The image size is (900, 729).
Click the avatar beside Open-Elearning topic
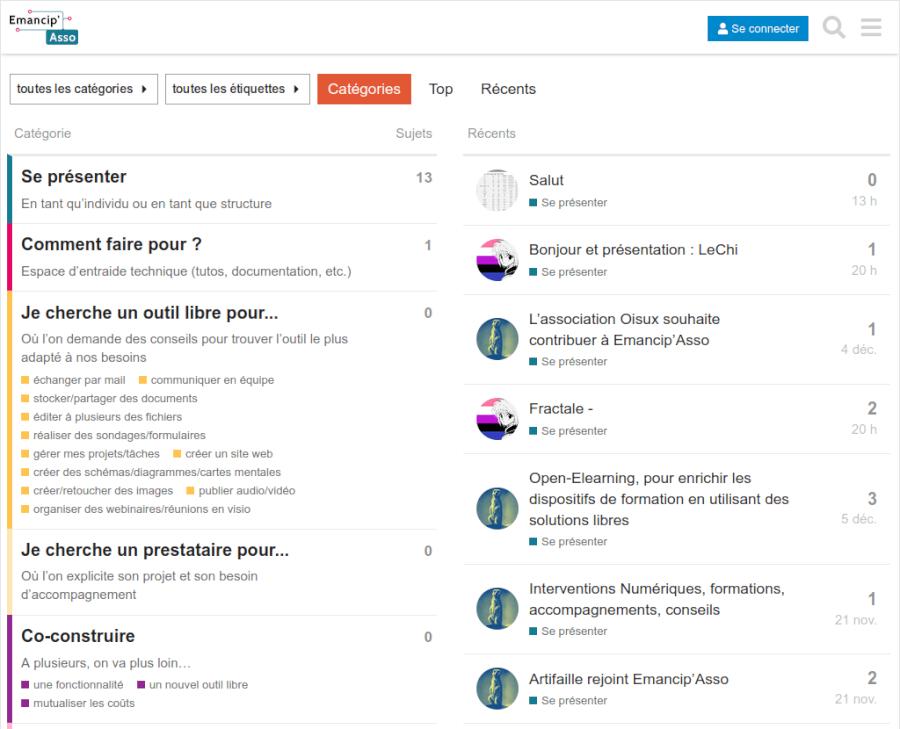(x=497, y=508)
